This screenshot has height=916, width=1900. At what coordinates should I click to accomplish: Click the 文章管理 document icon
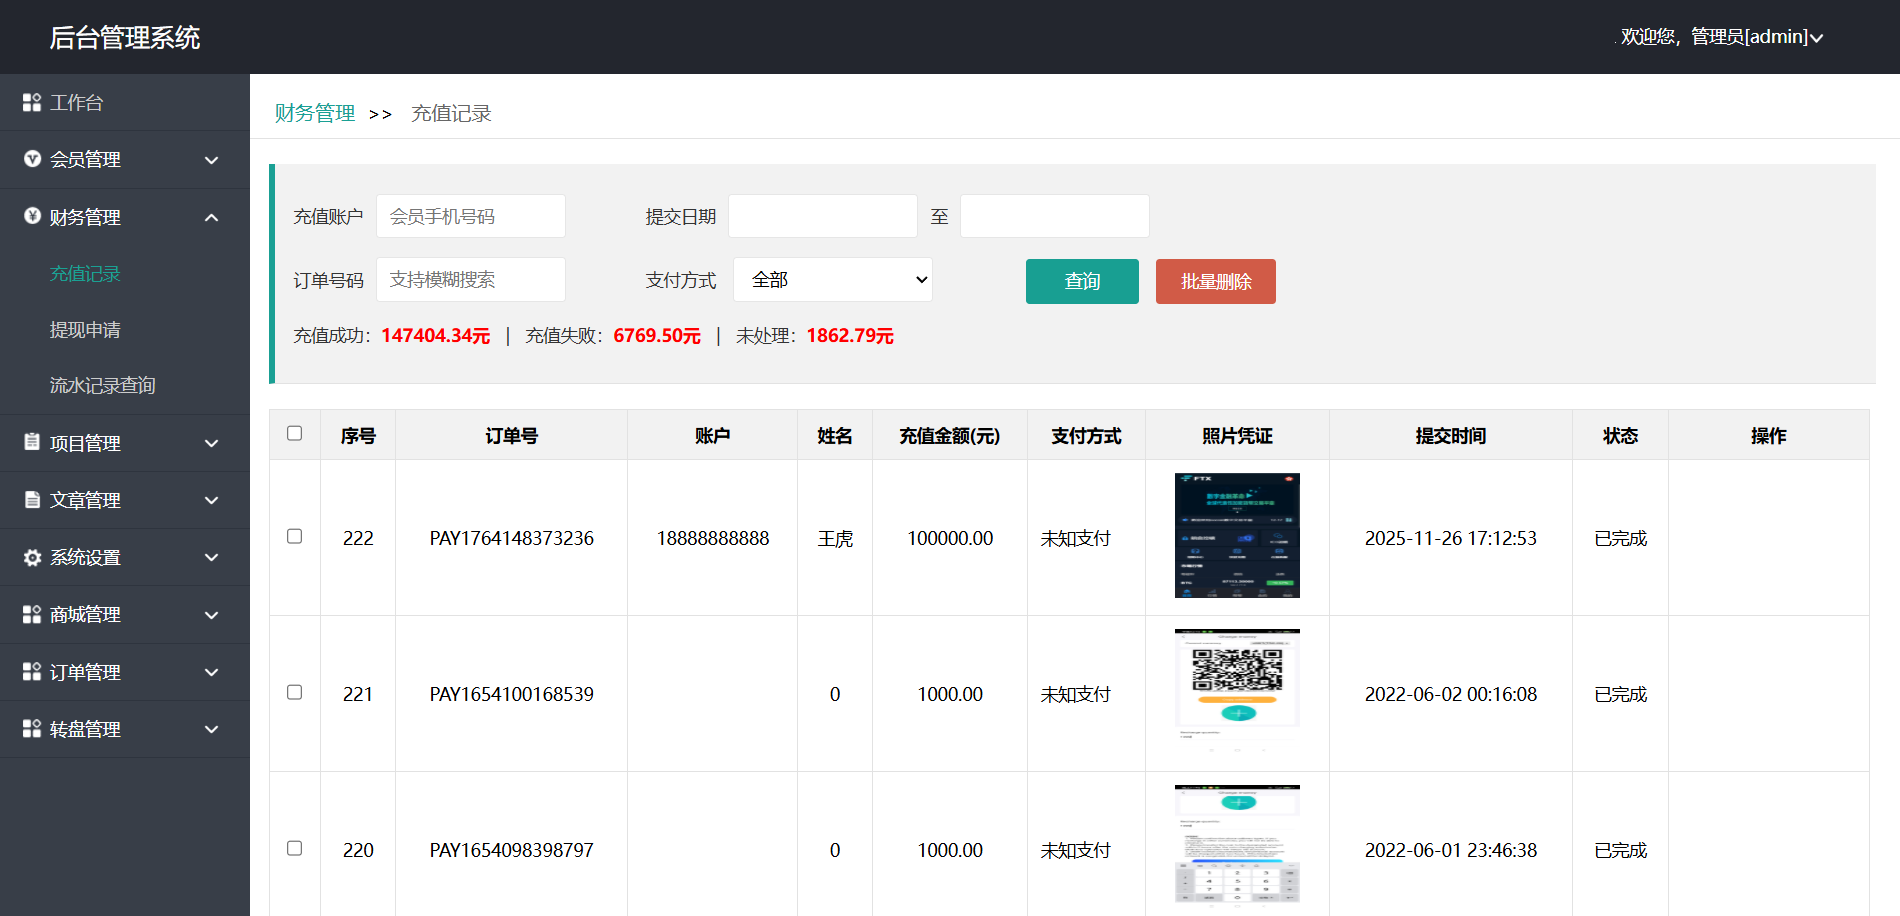coord(32,499)
